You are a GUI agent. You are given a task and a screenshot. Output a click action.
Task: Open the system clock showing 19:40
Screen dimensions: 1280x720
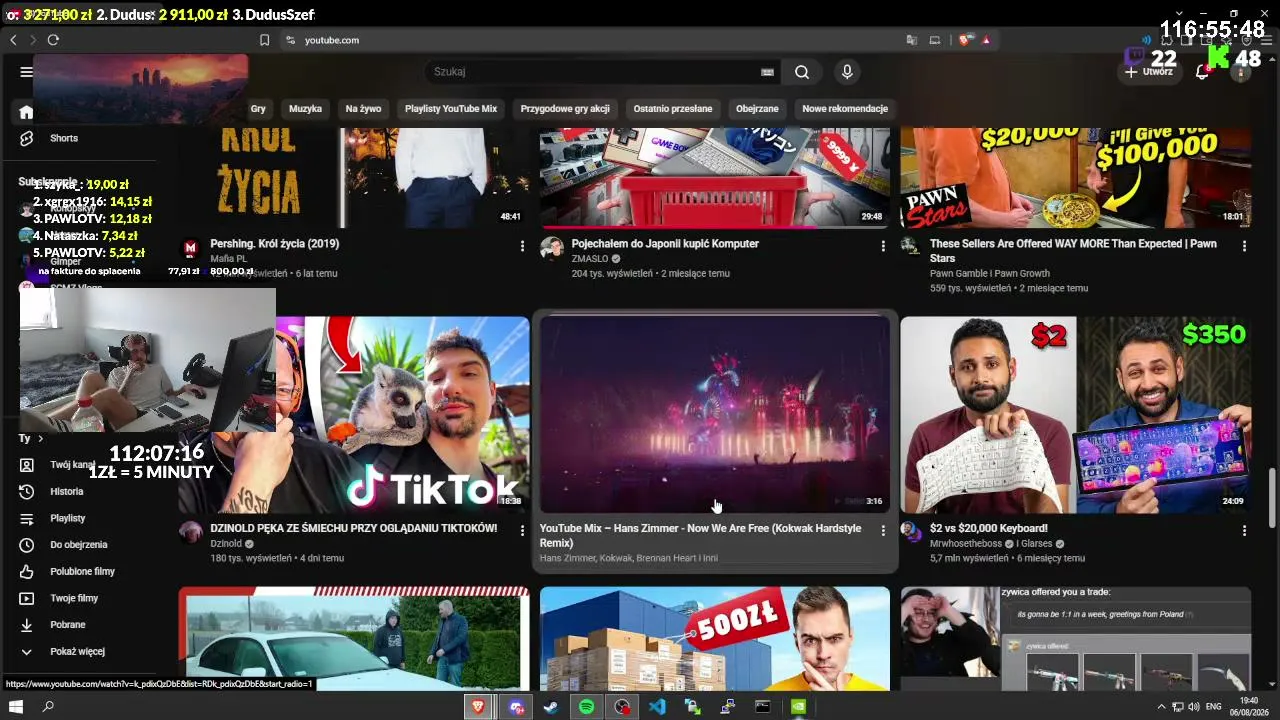(1249, 707)
